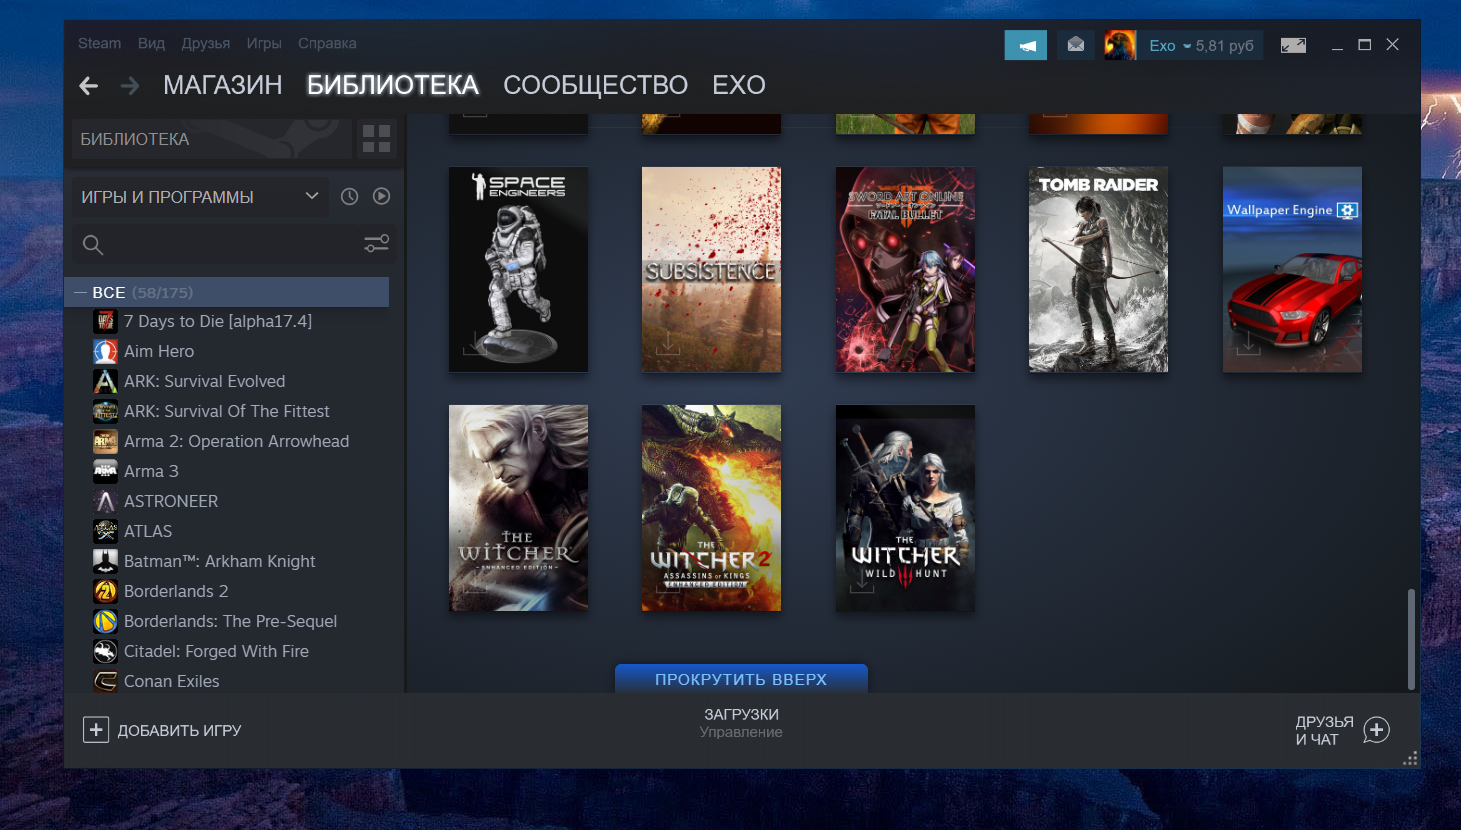This screenshot has width=1461, height=830.
Task: Click the Exo profile avatar
Action: (1120, 45)
